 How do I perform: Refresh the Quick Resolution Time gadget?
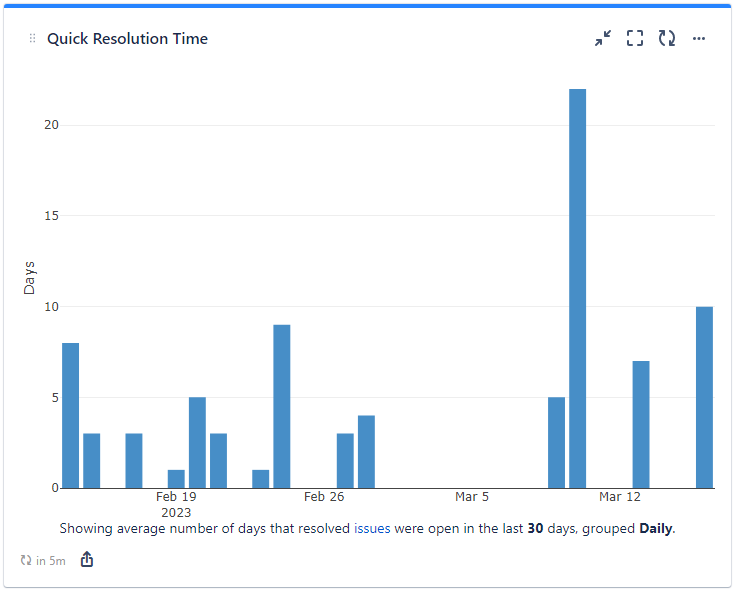(667, 39)
